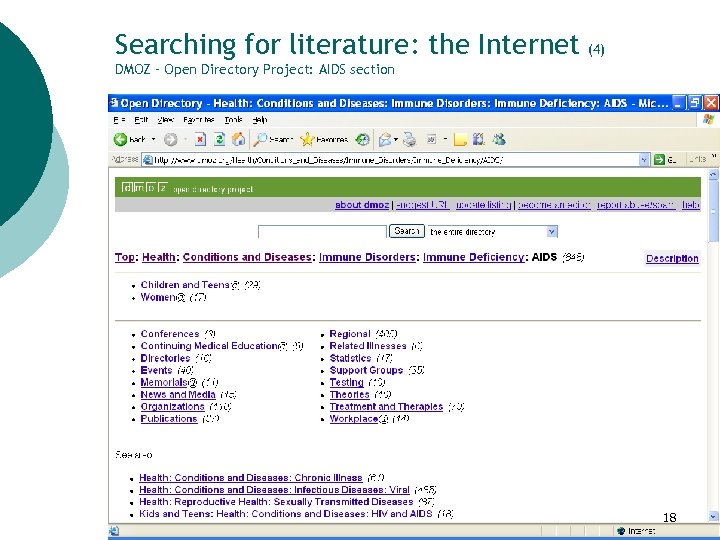Click the dmoz logo in green banner
Viewport: 720px width, 540px height.
point(144,187)
